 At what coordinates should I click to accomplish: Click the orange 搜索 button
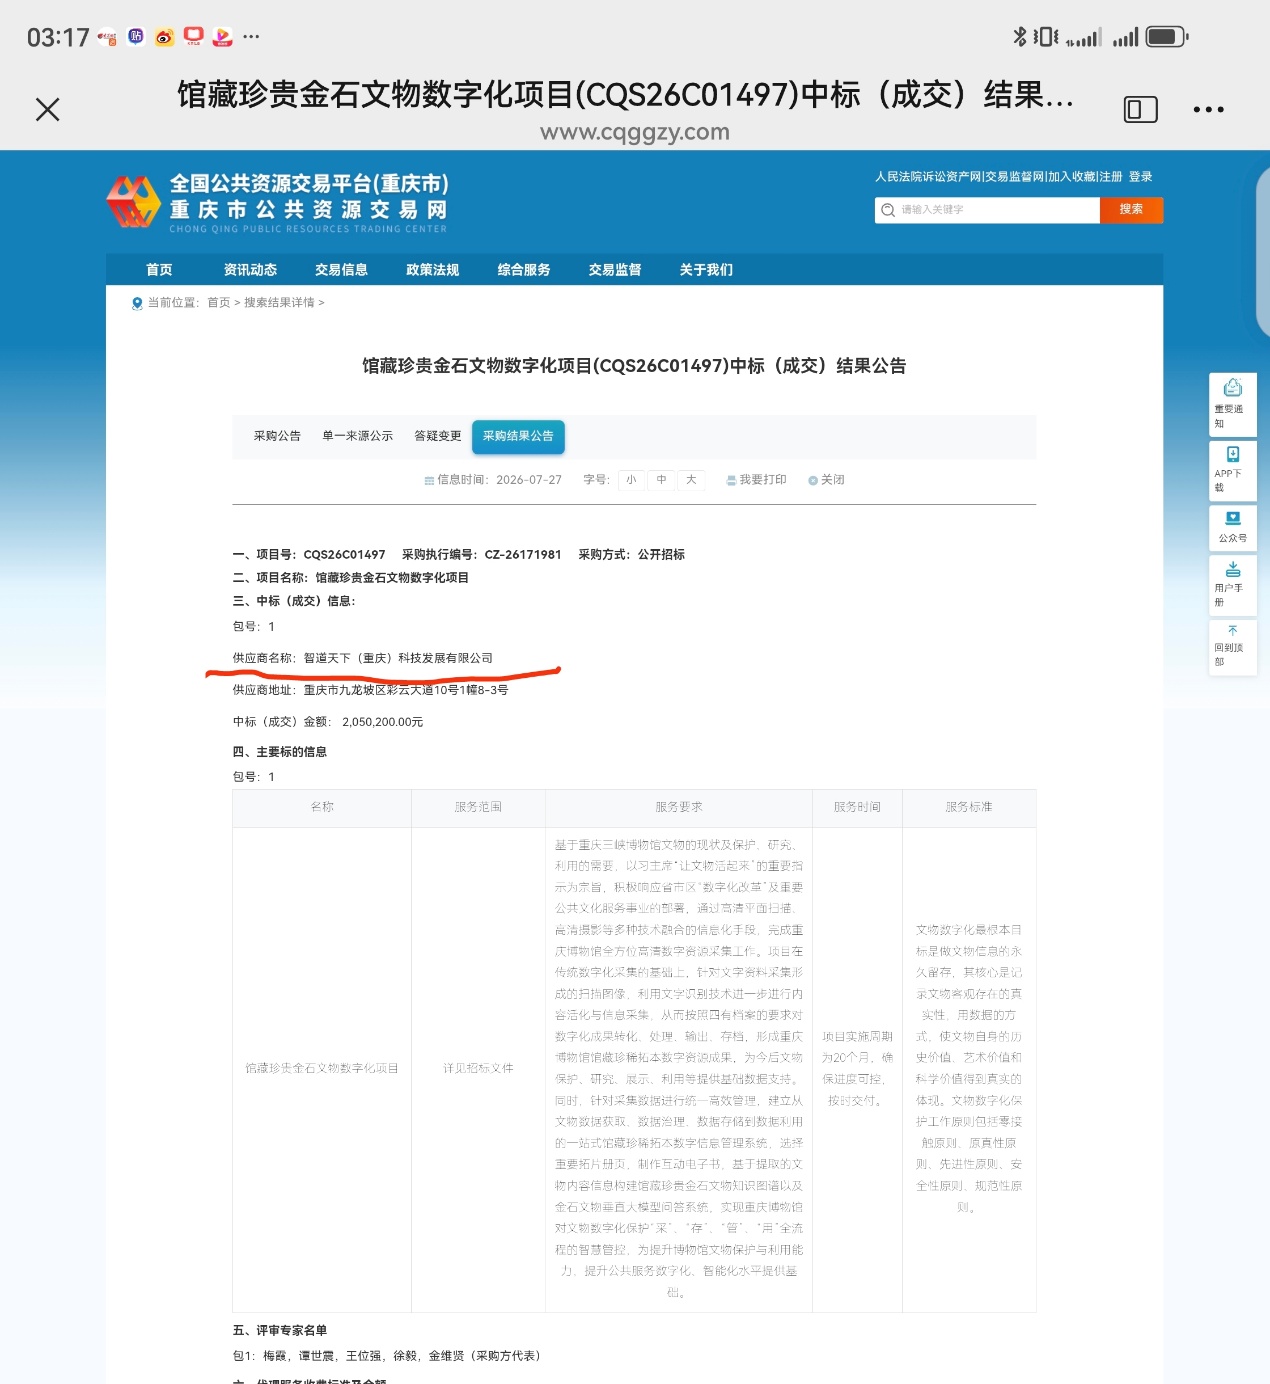coord(1131,210)
